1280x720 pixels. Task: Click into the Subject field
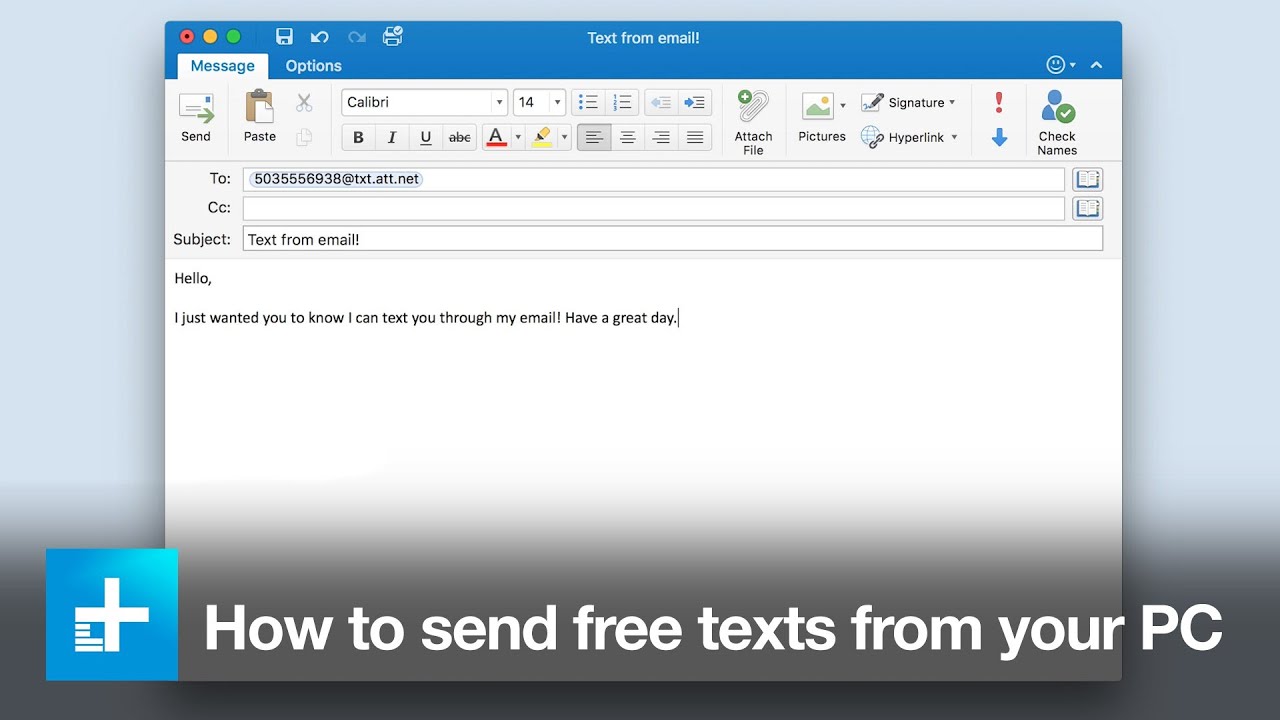click(672, 239)
